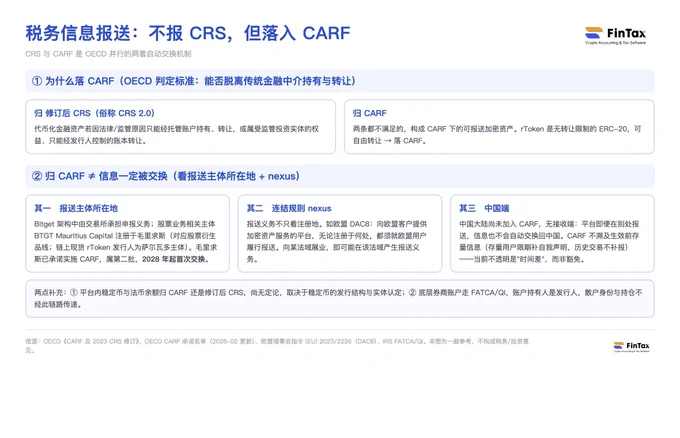Click the FinTax logo at top right
This screenshot has height=438, width=680.
point(615,35)
